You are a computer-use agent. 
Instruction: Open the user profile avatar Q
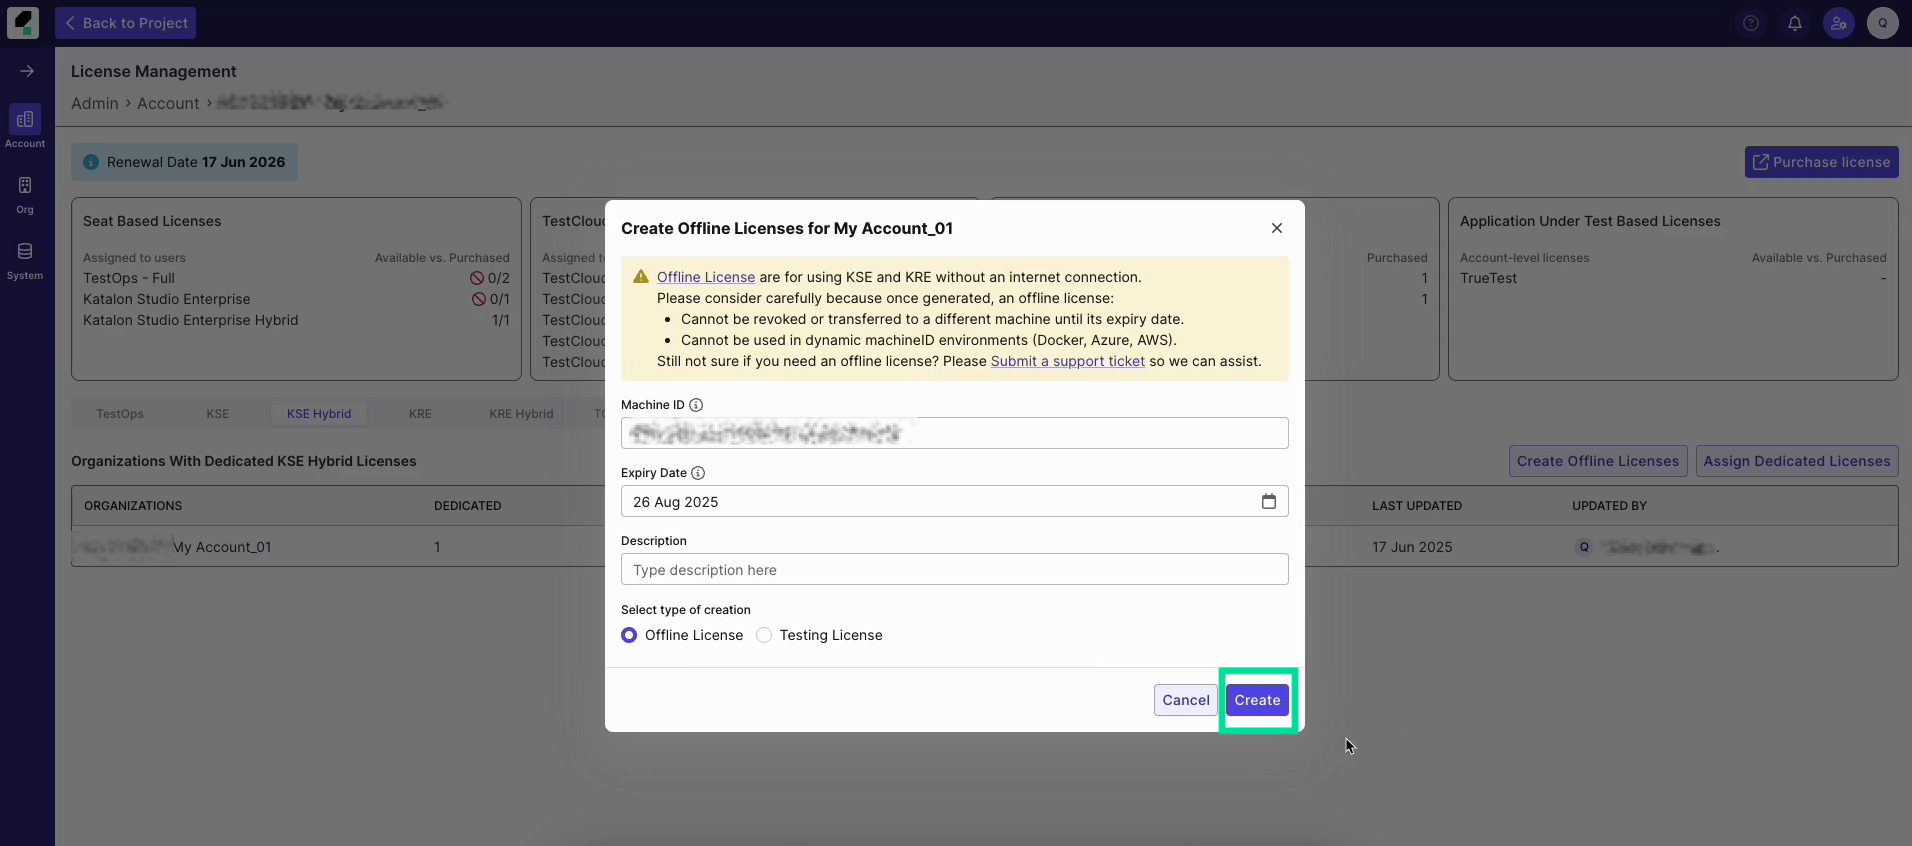(x=1883, y=23)
